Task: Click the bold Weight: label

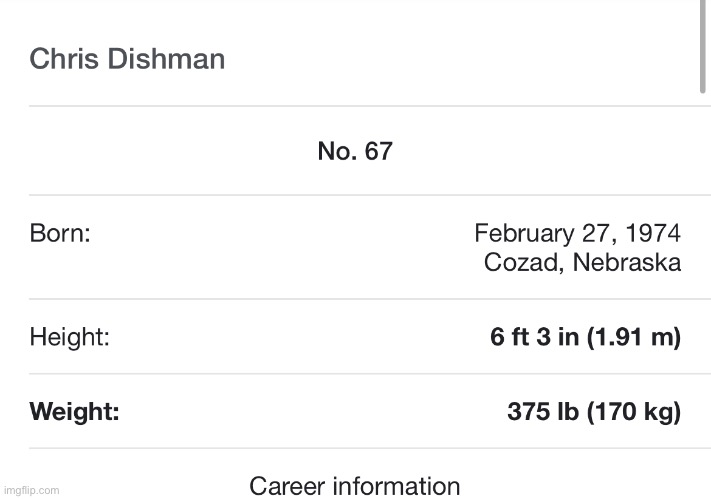Action: (74, 411)
